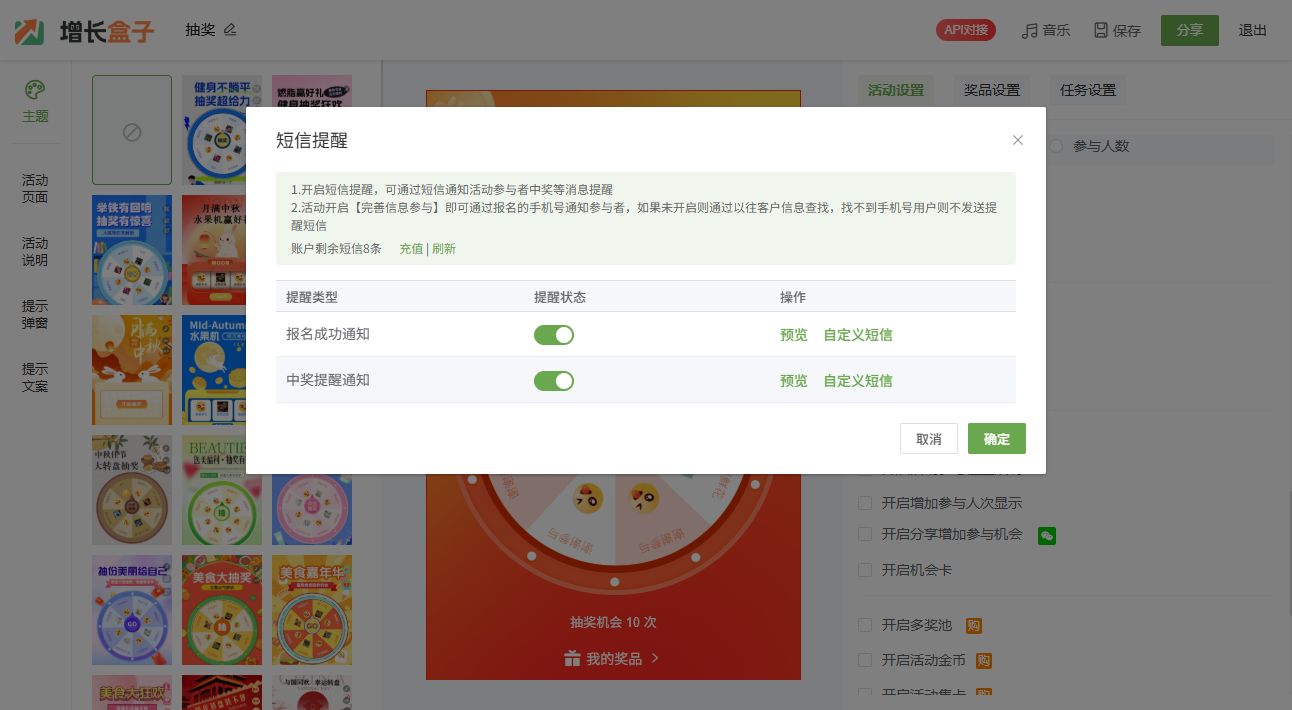Viewport: 1292px width, 710px height.
Task: Check the 开启分享增加参与机会 checkbox
Action: (865, 535)
